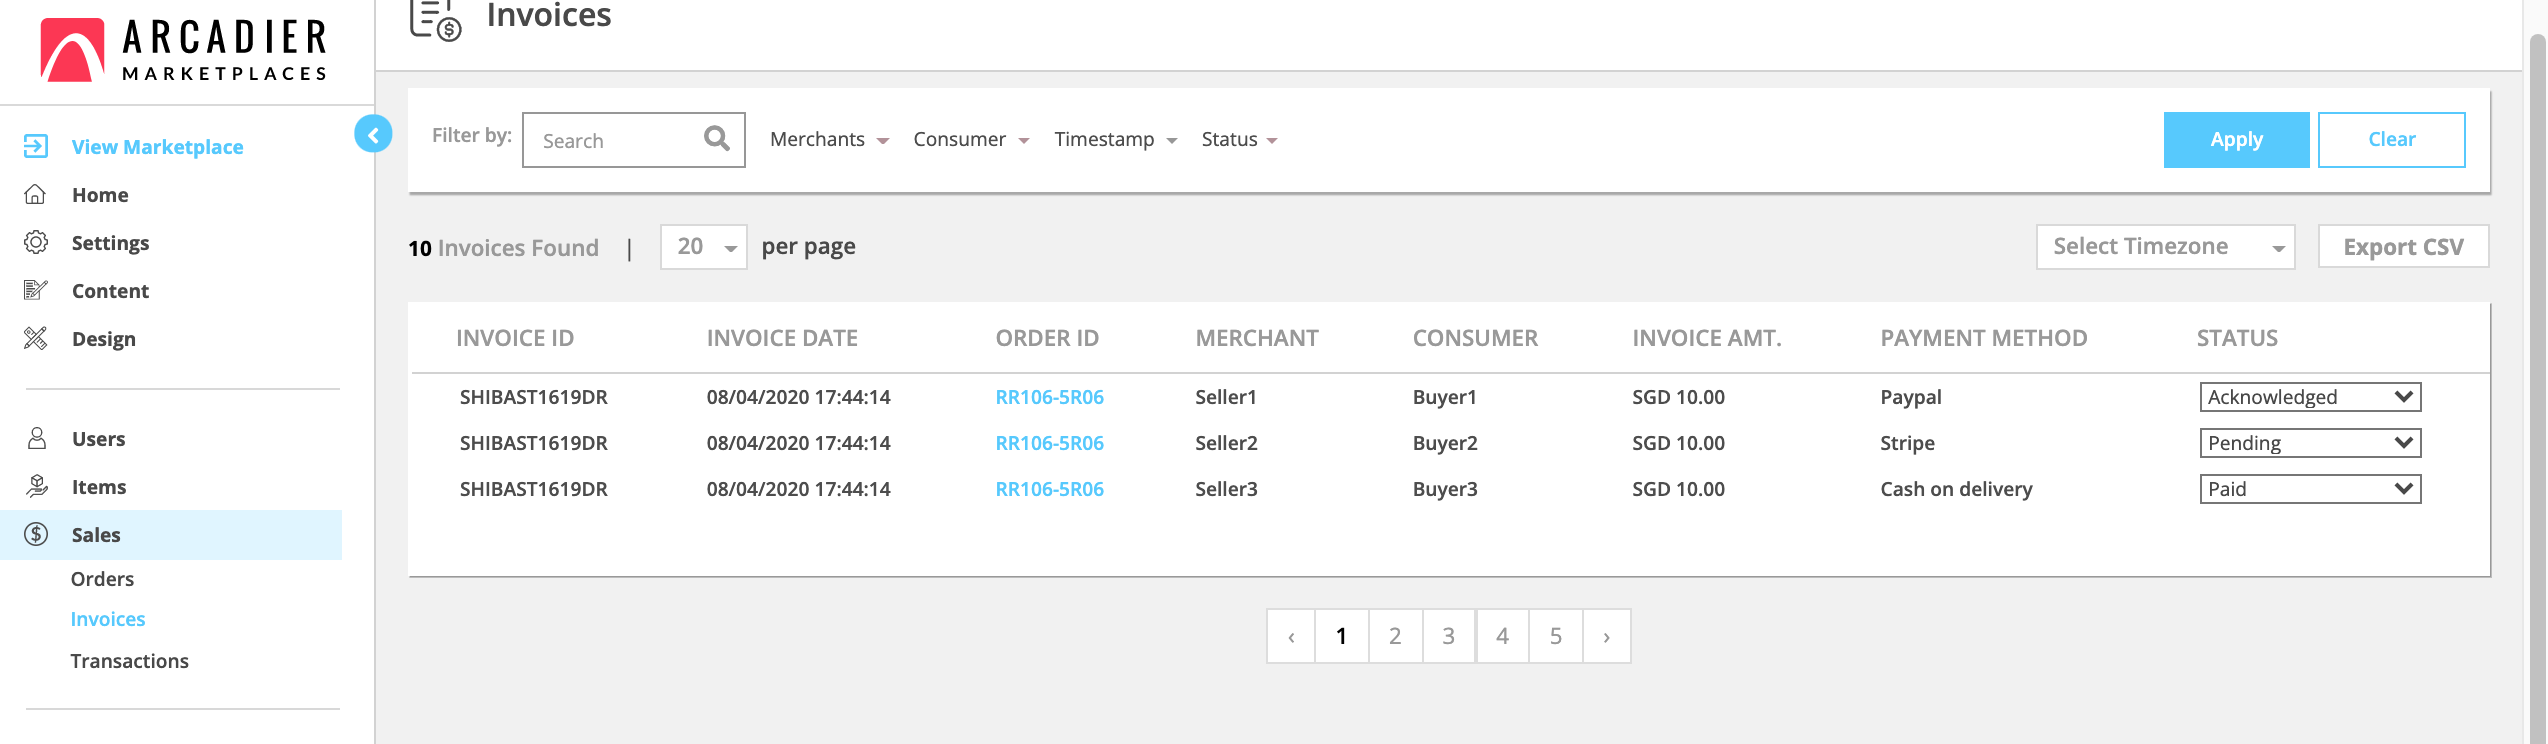Click the View Marketplace exit icon
The width and height of the screenshot is (2548, 744).
pos(36,147)
